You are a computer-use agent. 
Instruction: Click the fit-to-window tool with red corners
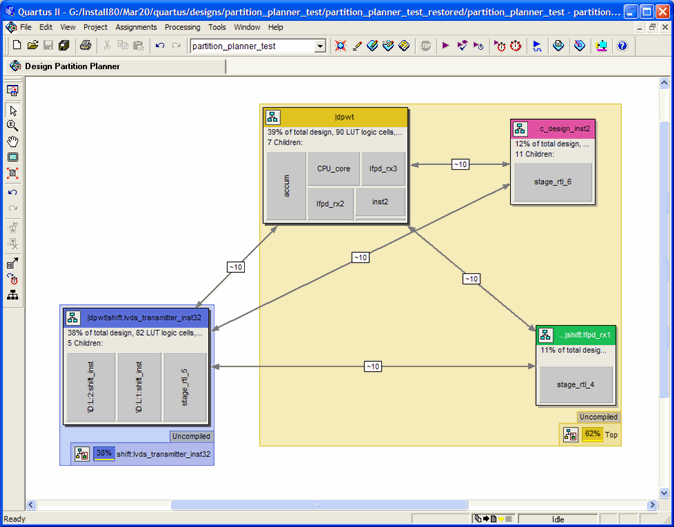coord(12,174)
